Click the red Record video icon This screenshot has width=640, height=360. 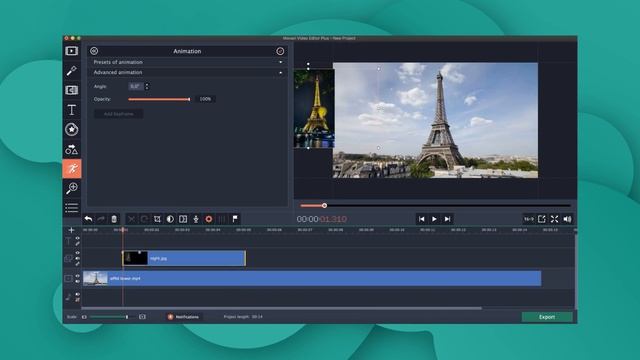(209, 219)
